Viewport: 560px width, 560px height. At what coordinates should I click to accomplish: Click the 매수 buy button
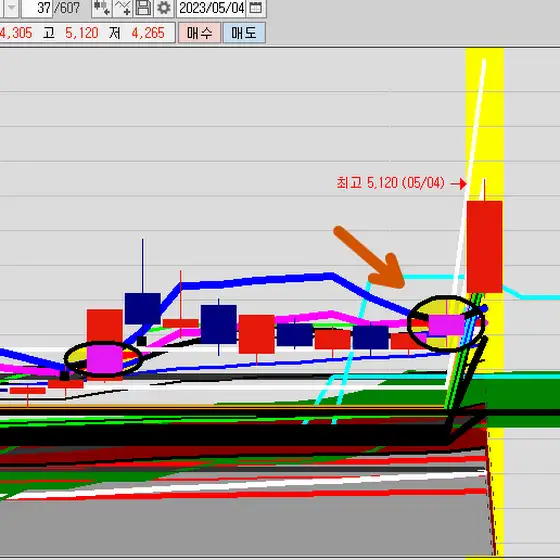[199, 33]
